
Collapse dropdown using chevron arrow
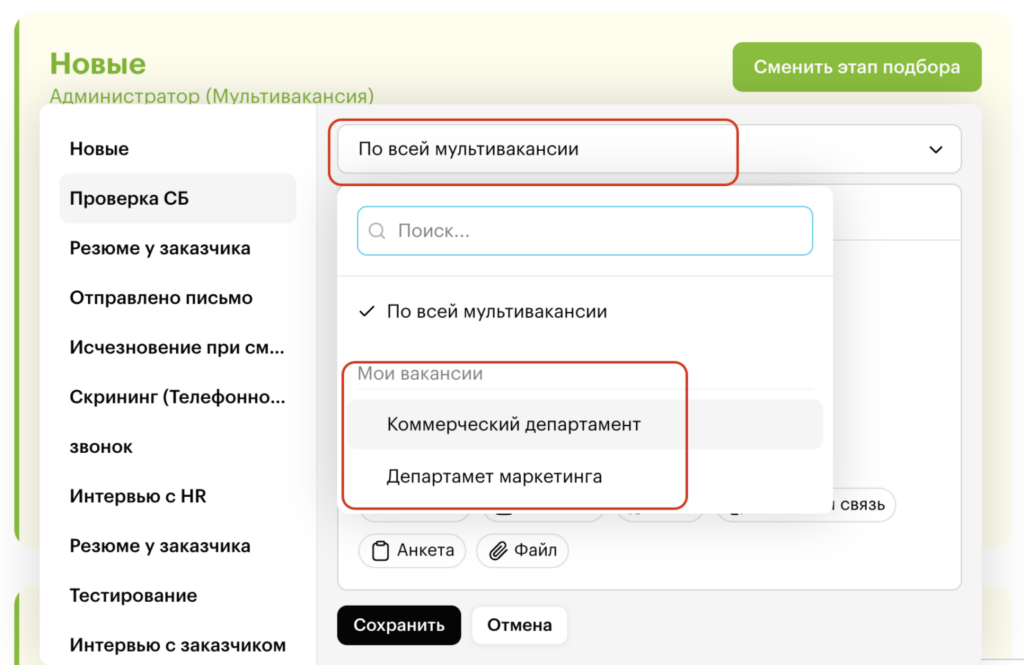tap(936, 150)
